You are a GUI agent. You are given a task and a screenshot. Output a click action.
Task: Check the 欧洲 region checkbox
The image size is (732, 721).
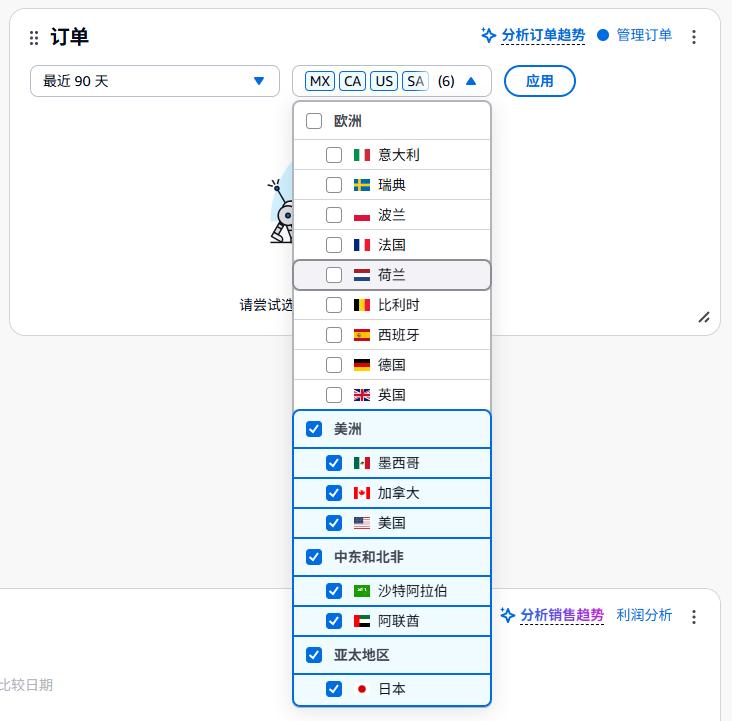coord(314,121)
